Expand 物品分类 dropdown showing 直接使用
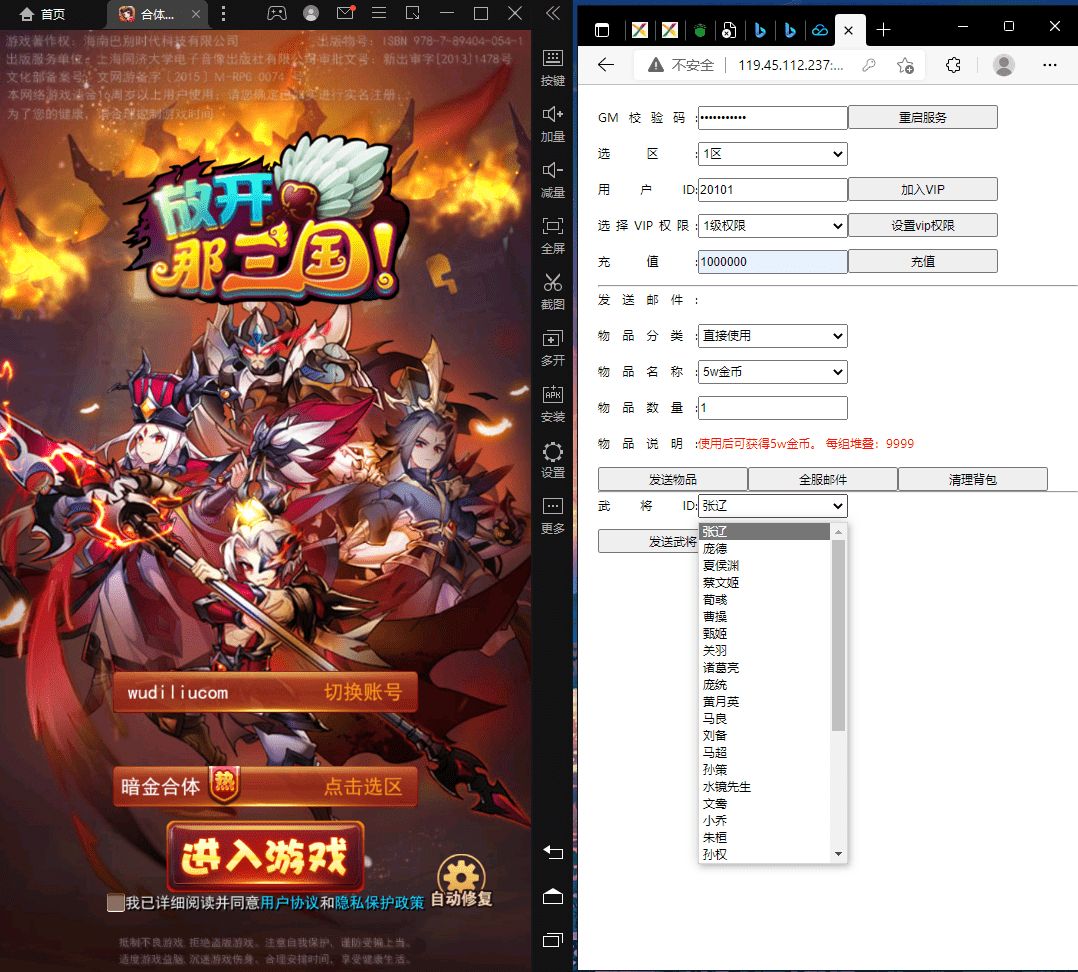Viewport: 1078px width, 972px height. [772, 335]
